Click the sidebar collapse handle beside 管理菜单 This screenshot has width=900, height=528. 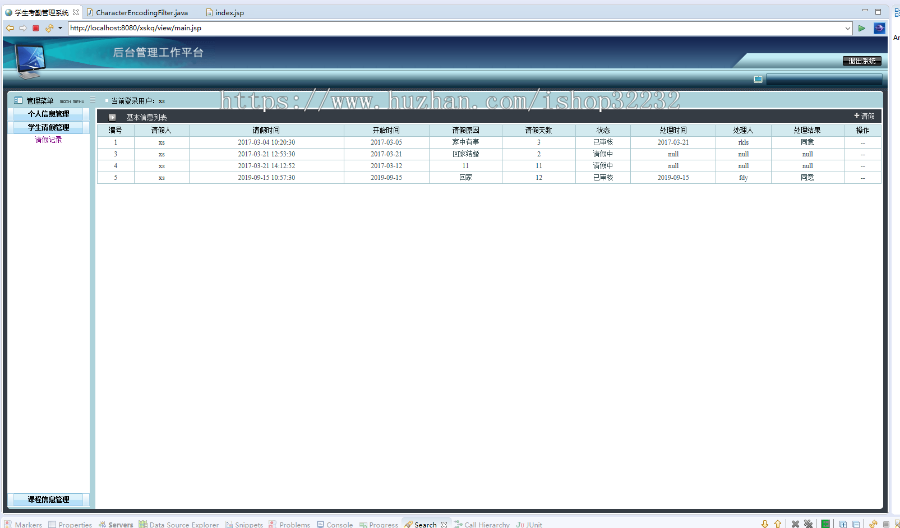[92, 100]
